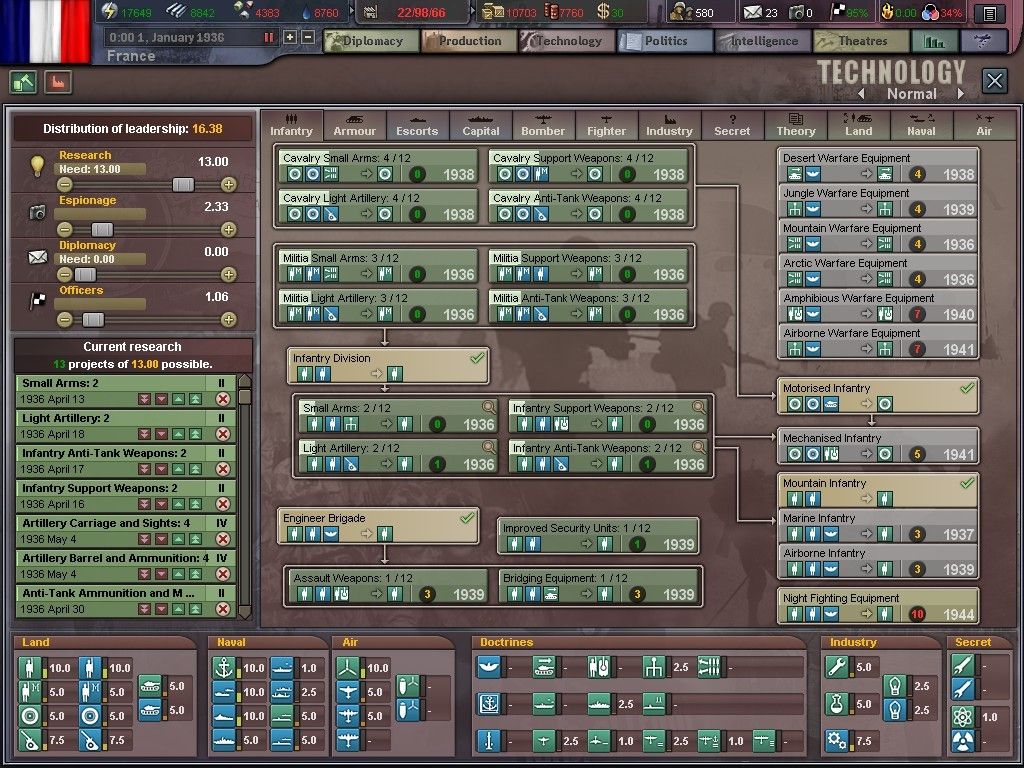Click the atom icon in Secret panel

click(963, 716)
